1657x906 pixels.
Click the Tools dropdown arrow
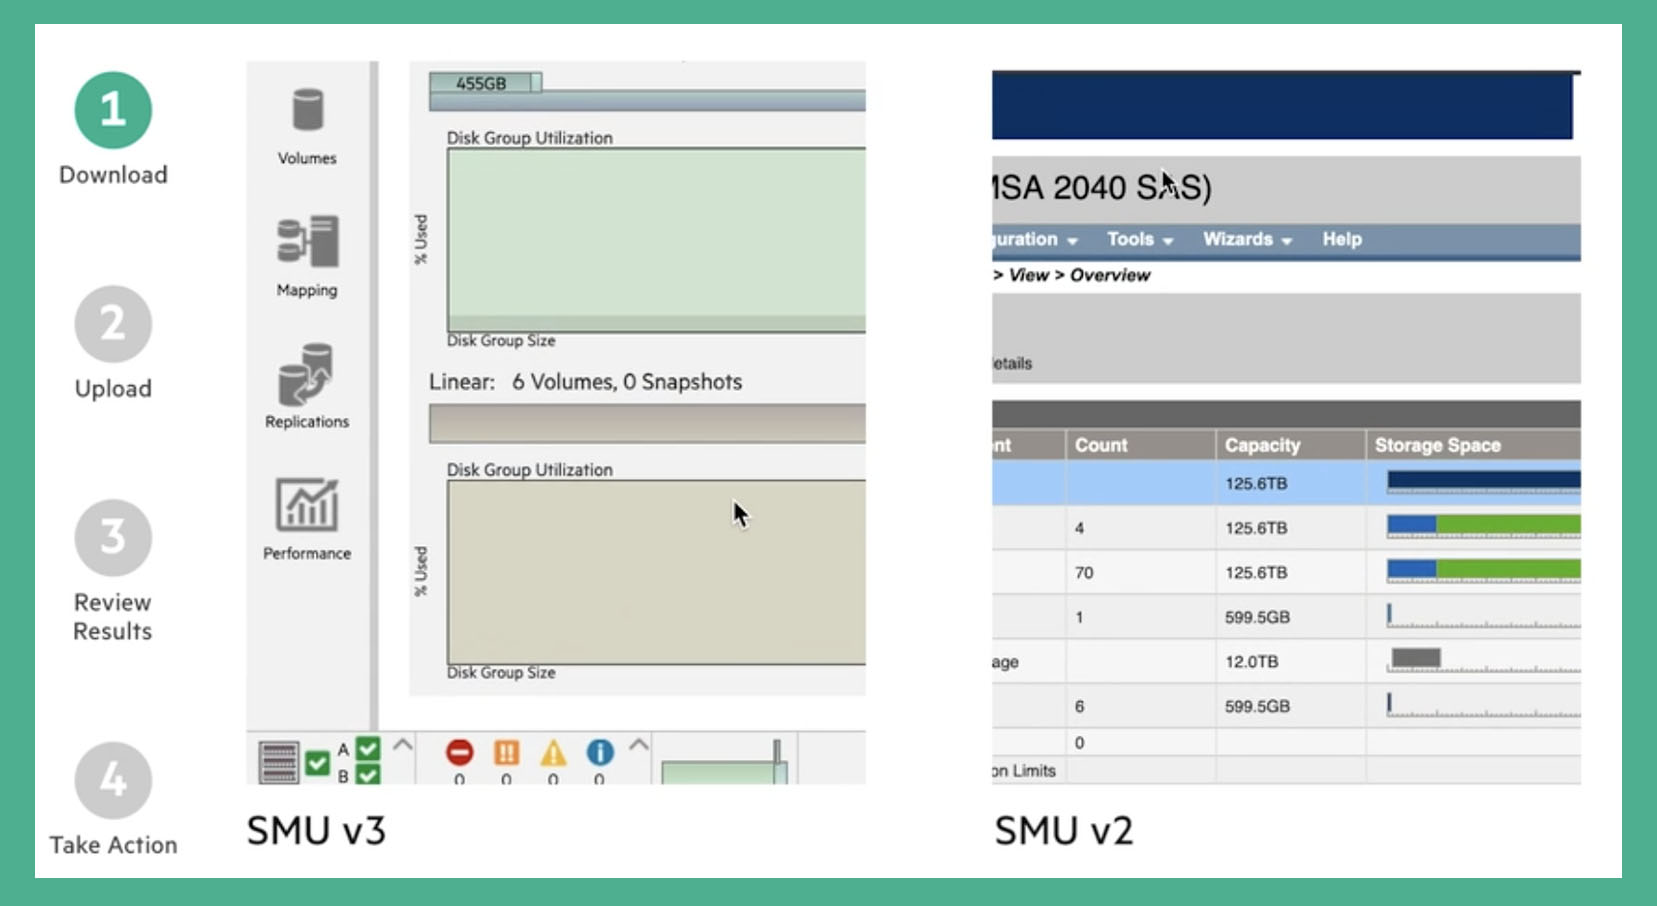click(x=1167, y=242)
